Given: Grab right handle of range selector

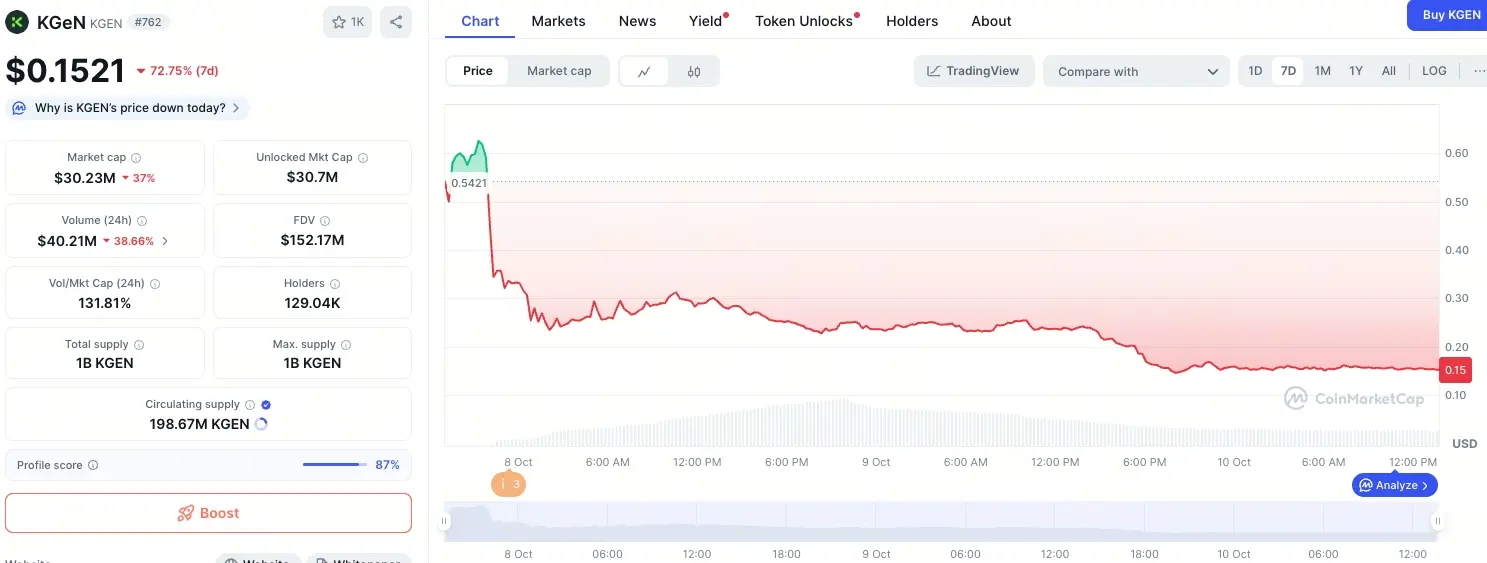Looking at the screenshot, I should coord(1438,521).
